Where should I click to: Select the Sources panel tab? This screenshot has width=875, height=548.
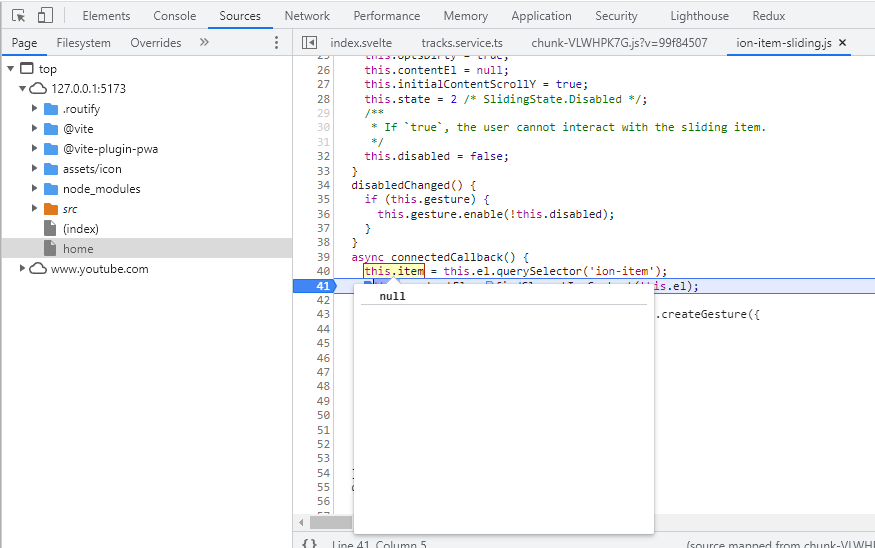[x=240, y=16]
